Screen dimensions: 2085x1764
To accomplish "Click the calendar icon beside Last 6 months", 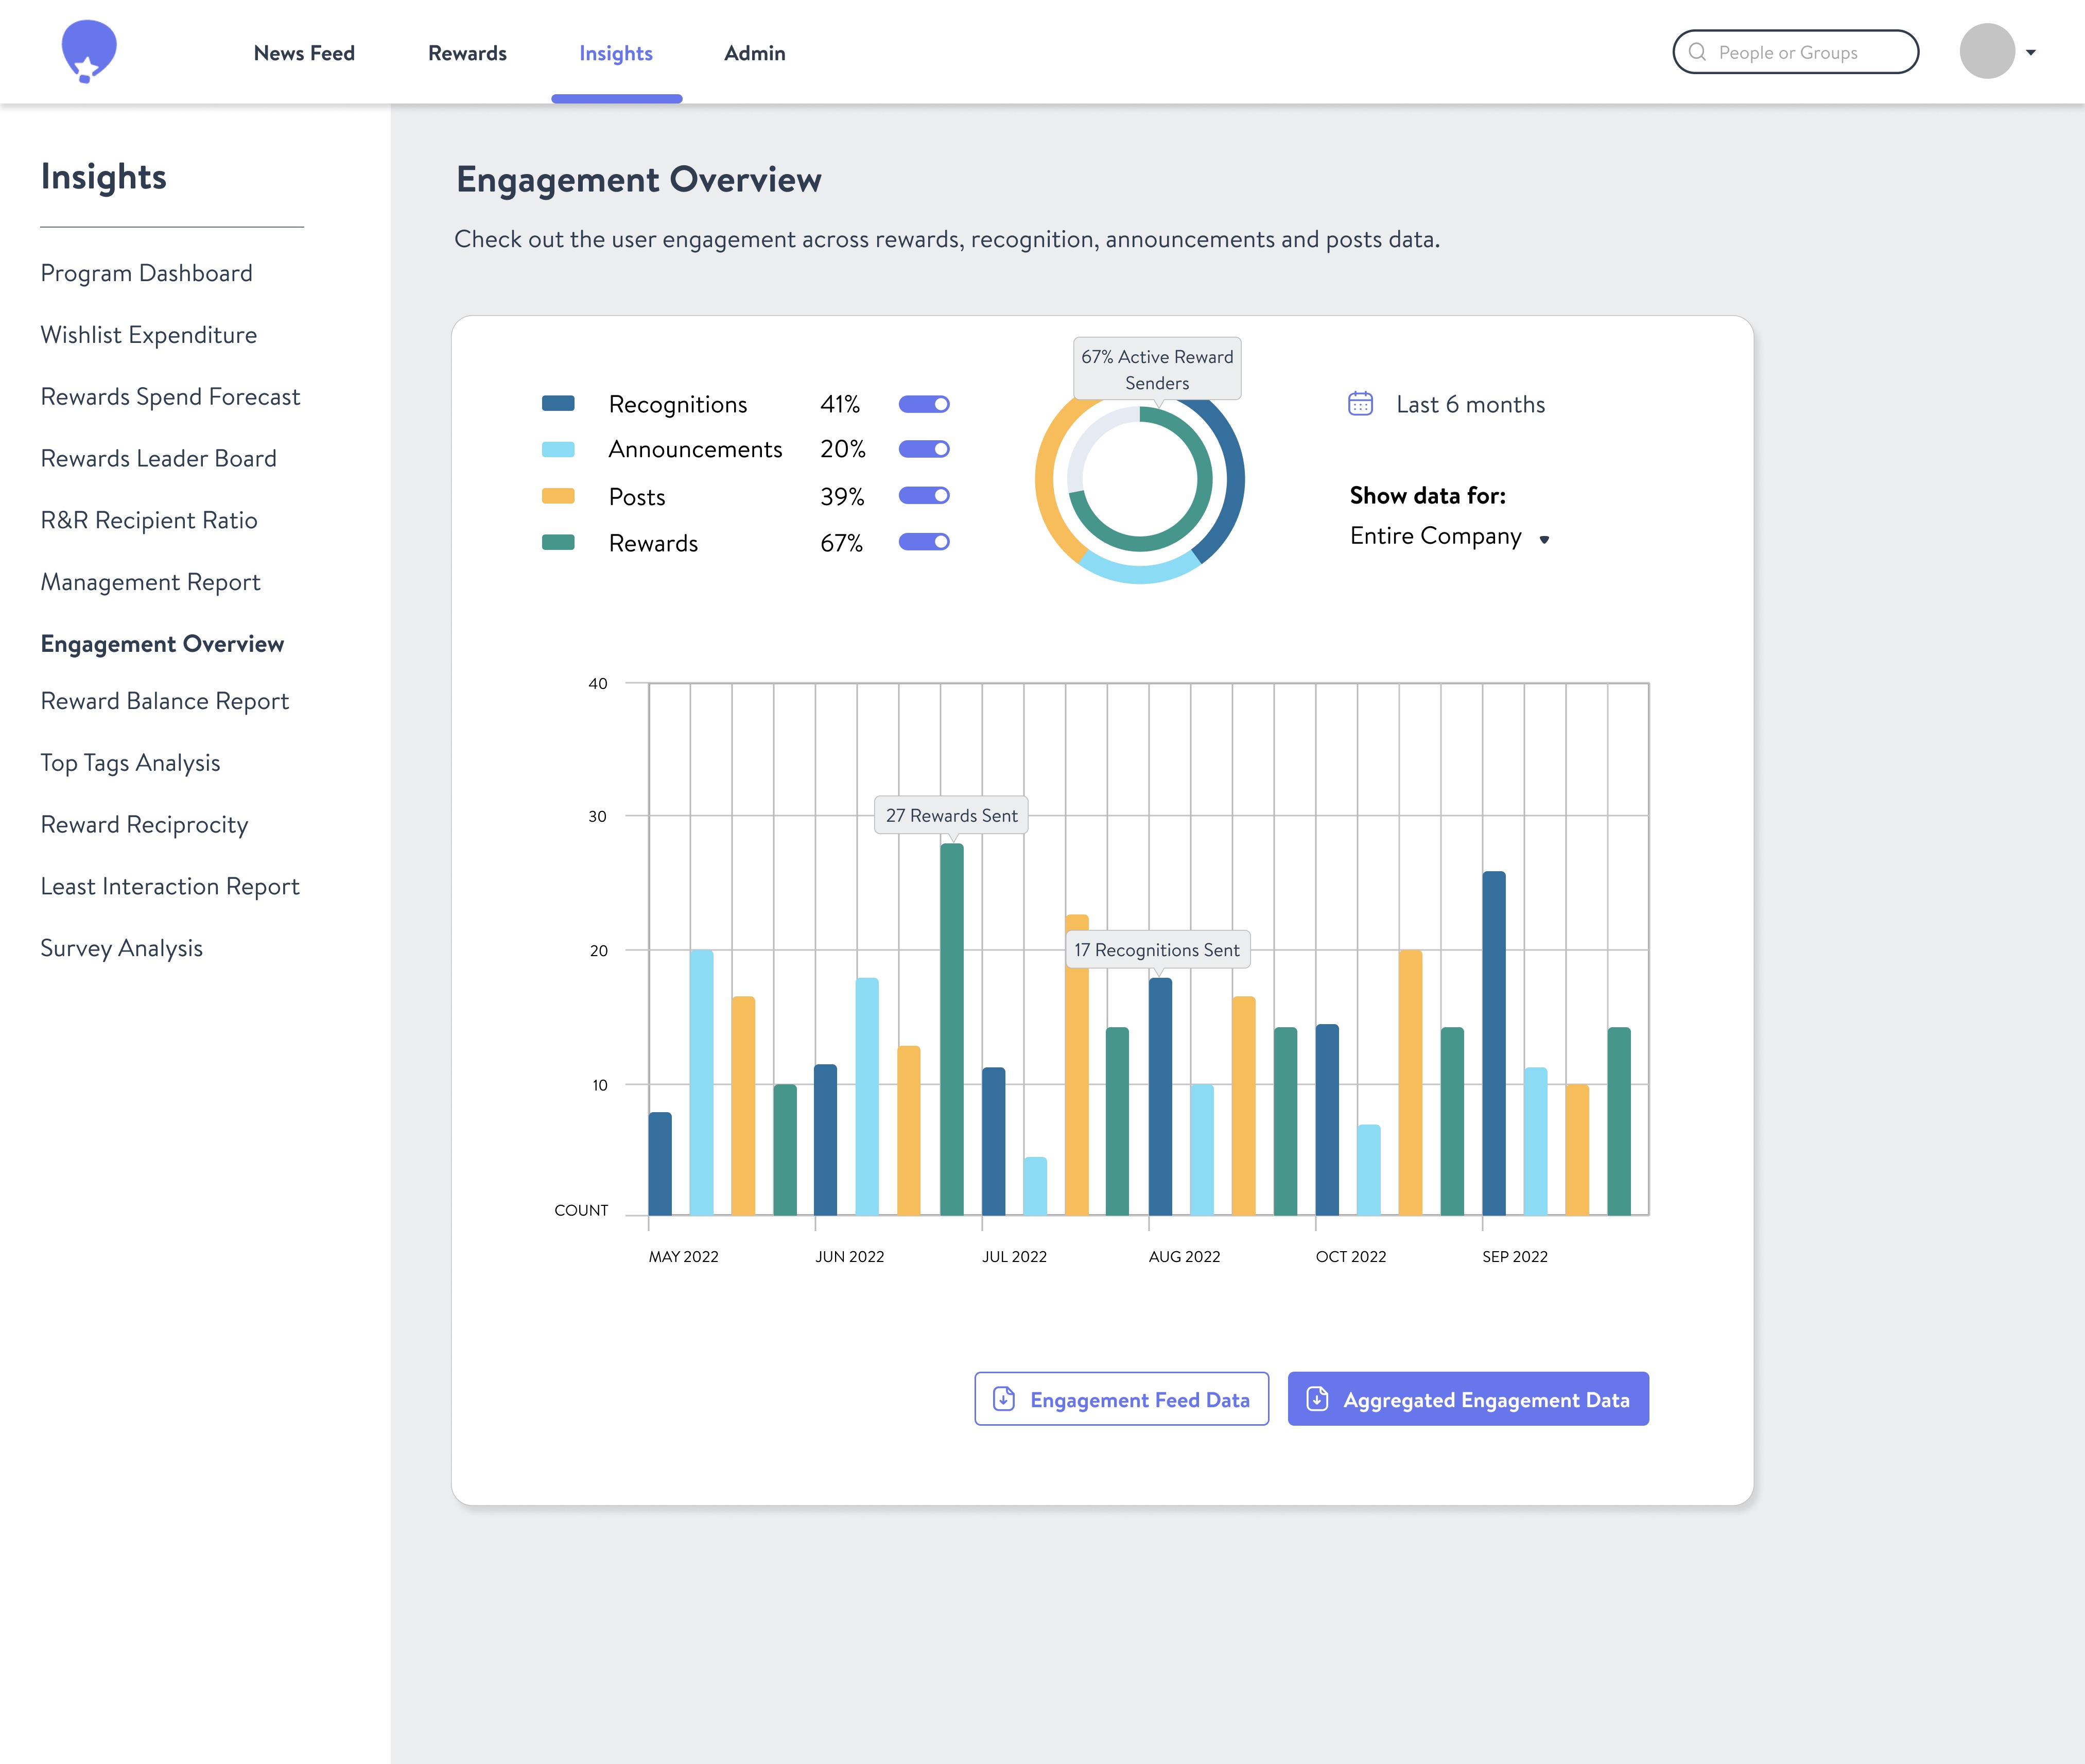I will 1360,404.
